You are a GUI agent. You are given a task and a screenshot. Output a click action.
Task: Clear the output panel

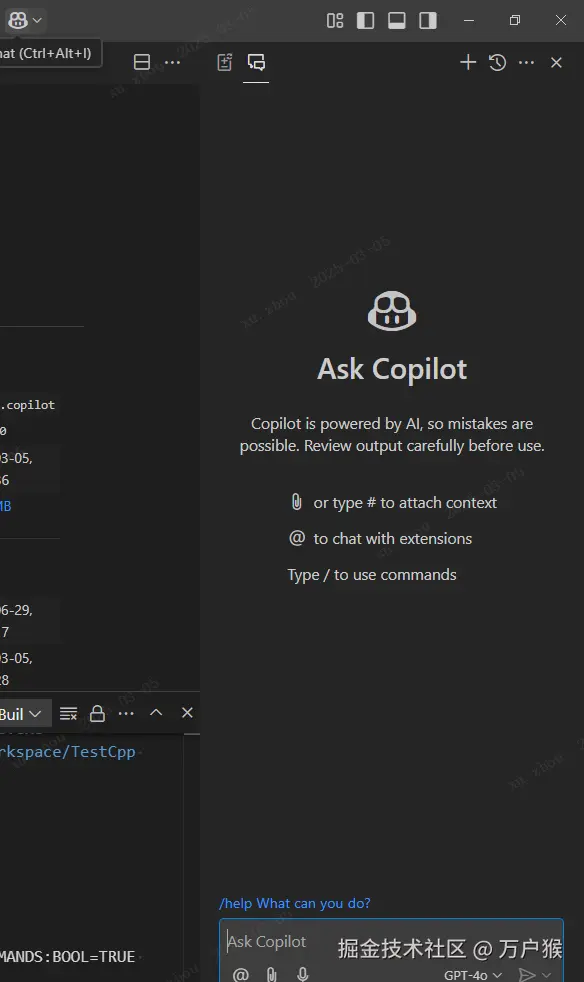pyautogui.click(x=68, y=713)
